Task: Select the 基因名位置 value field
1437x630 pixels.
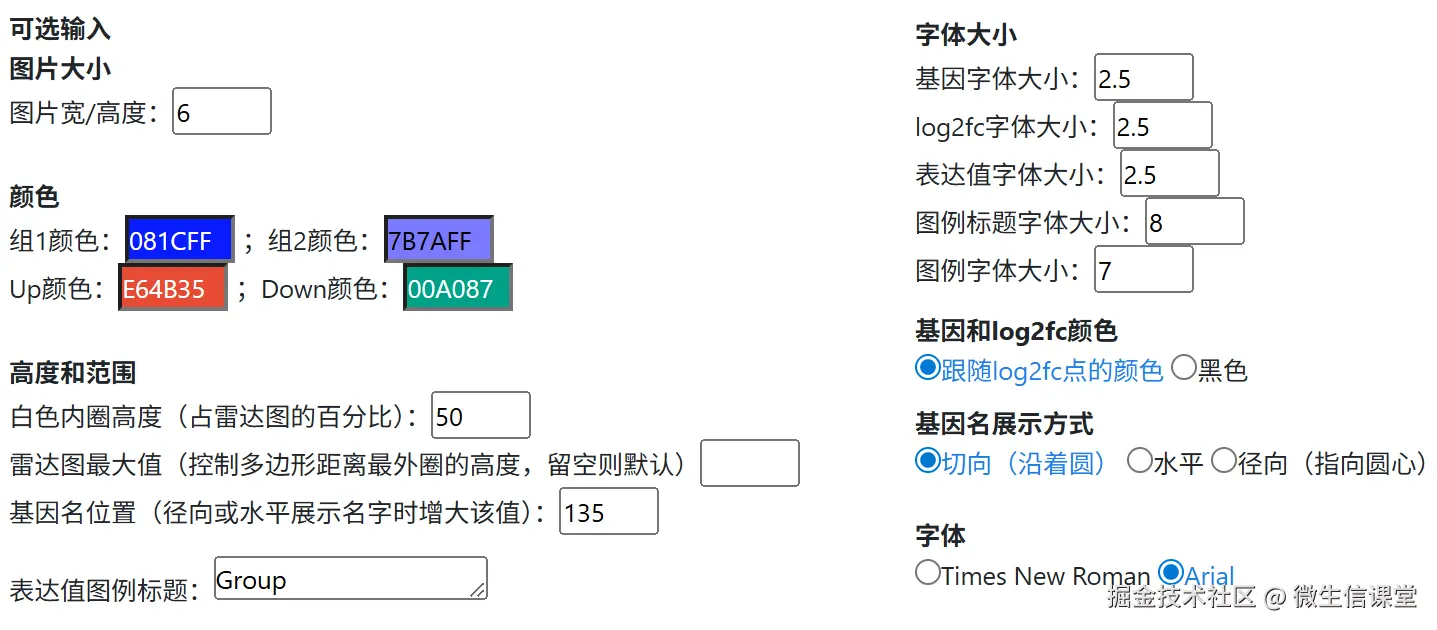Action: [x=607, y=511]
